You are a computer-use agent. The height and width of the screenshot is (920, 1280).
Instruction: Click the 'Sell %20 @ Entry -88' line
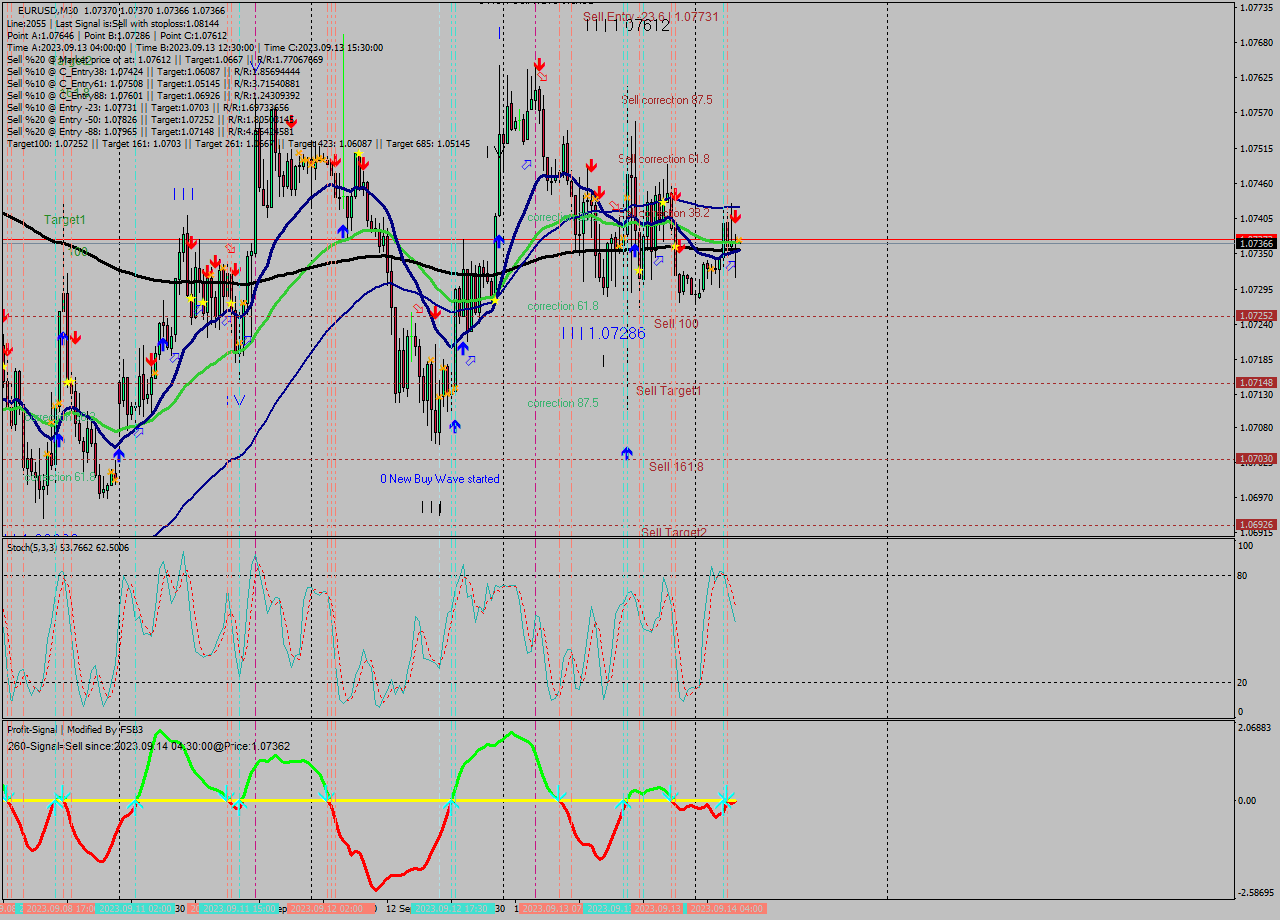coord(150,131)
